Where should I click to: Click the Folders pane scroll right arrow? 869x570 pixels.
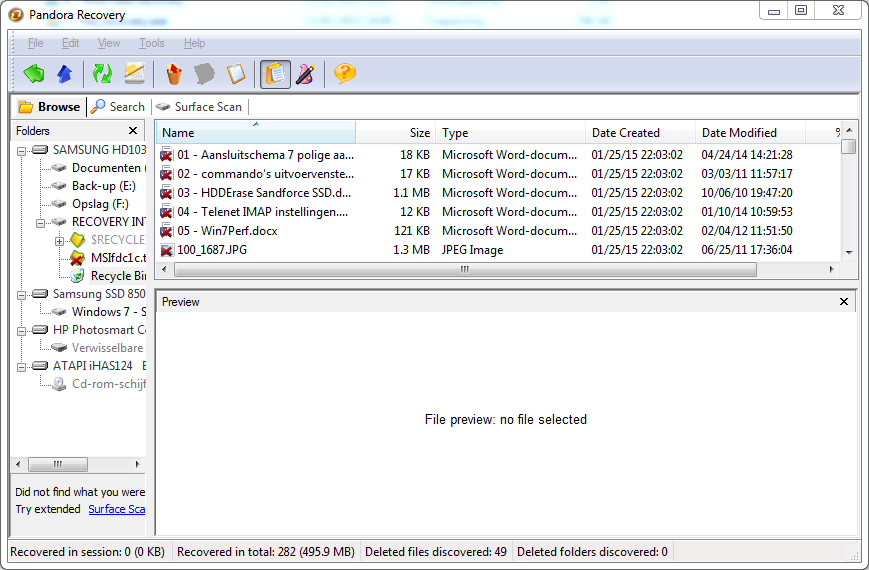(x=137, y=464)
